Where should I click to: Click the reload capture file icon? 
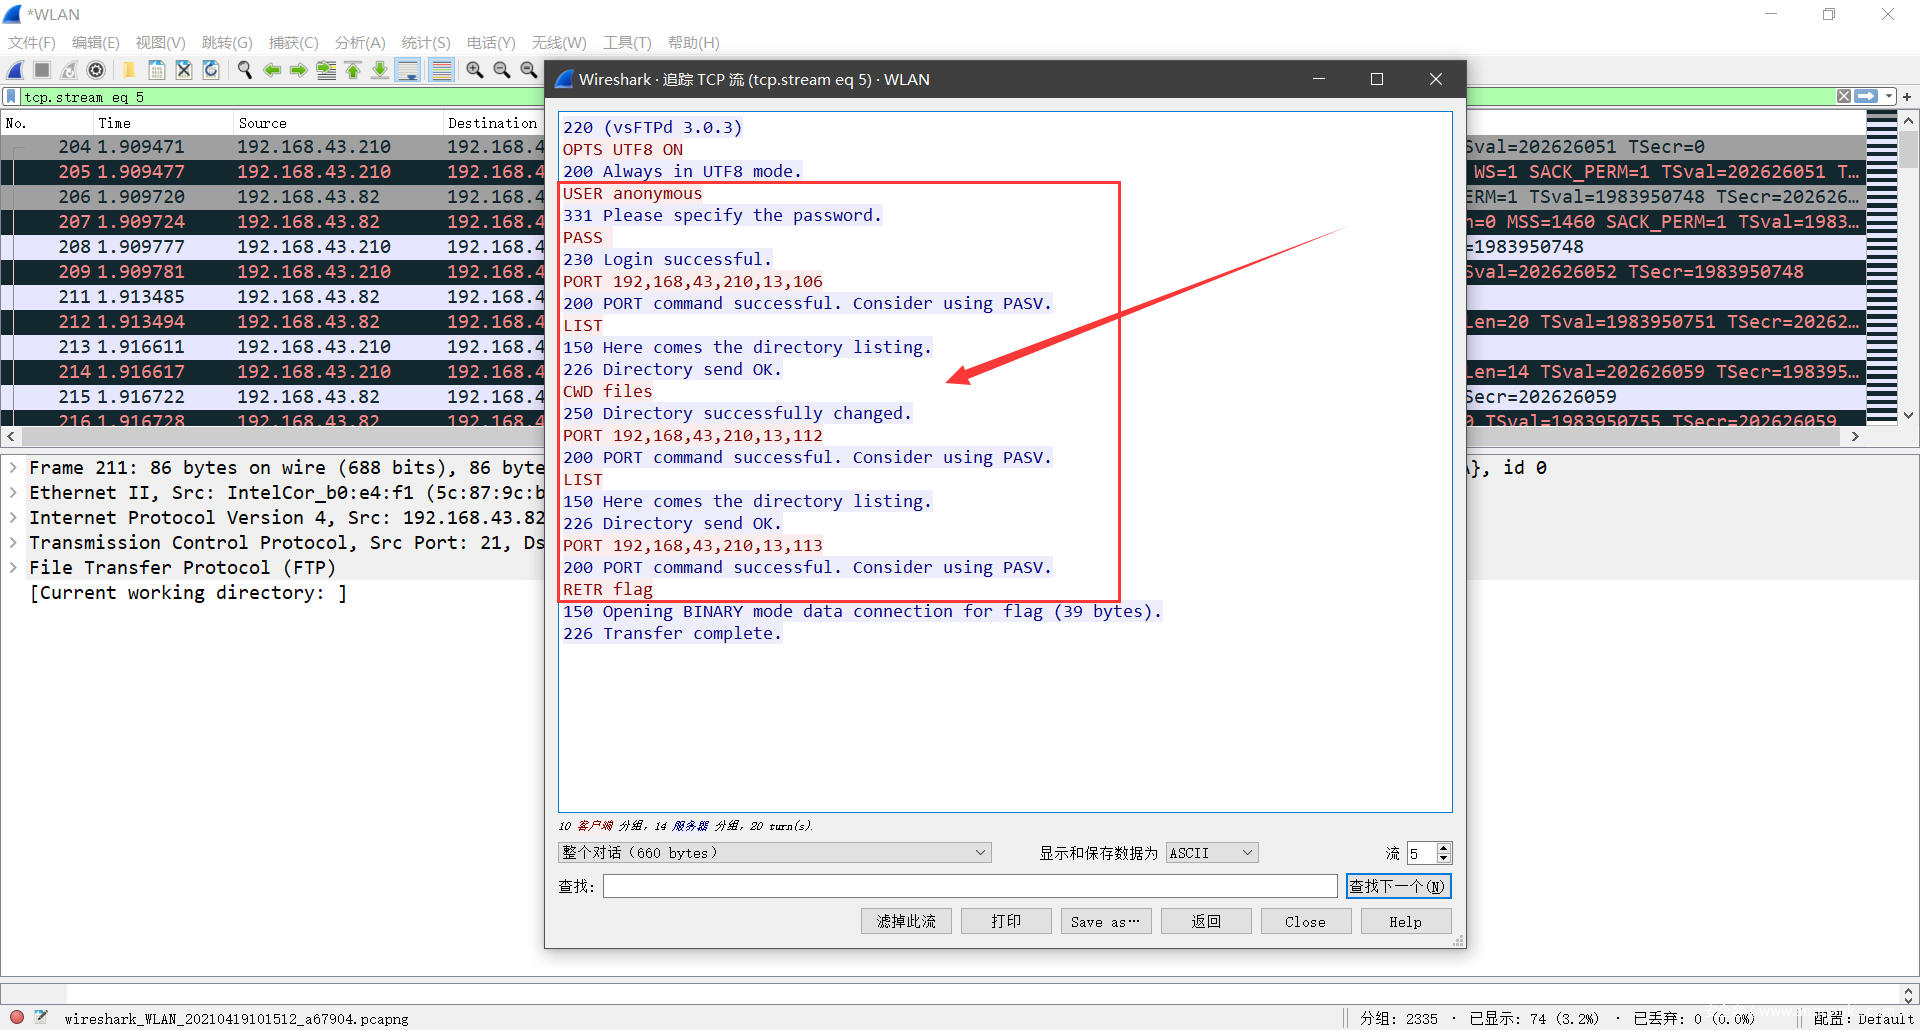tap(211, 70)
